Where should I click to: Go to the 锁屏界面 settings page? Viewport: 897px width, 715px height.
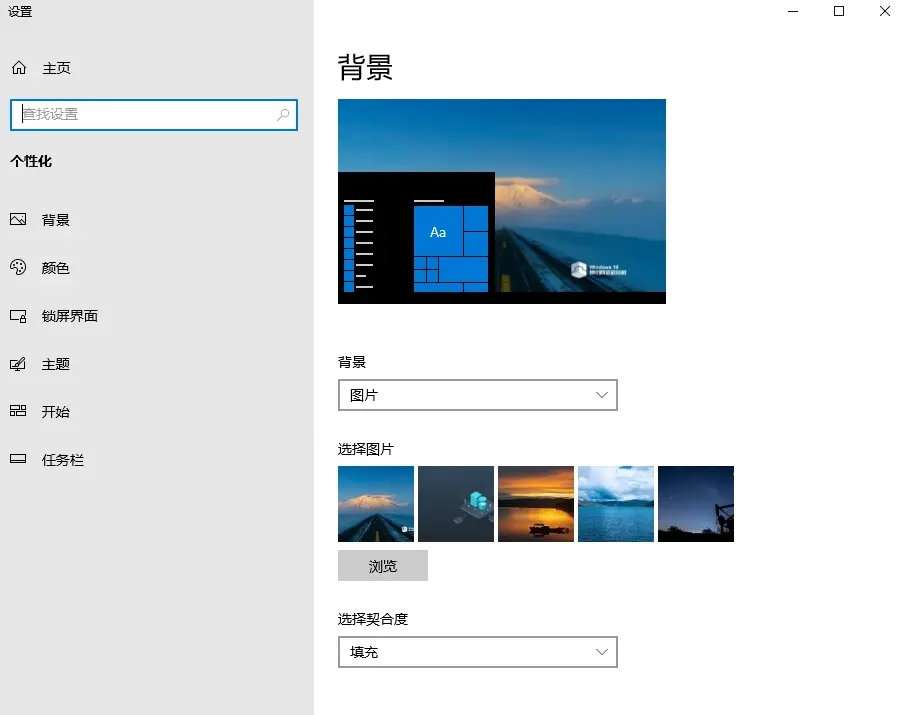pyautogui.click(x=70, y=316)
